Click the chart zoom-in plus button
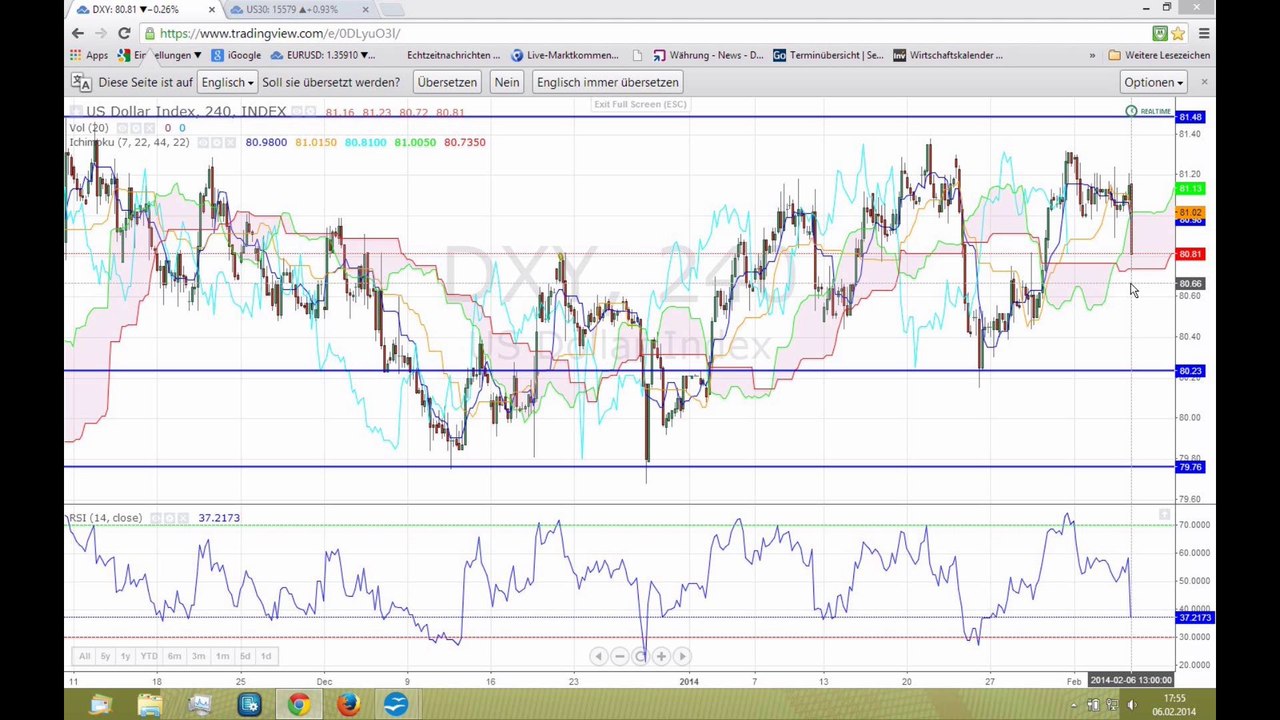 (661, 656)
